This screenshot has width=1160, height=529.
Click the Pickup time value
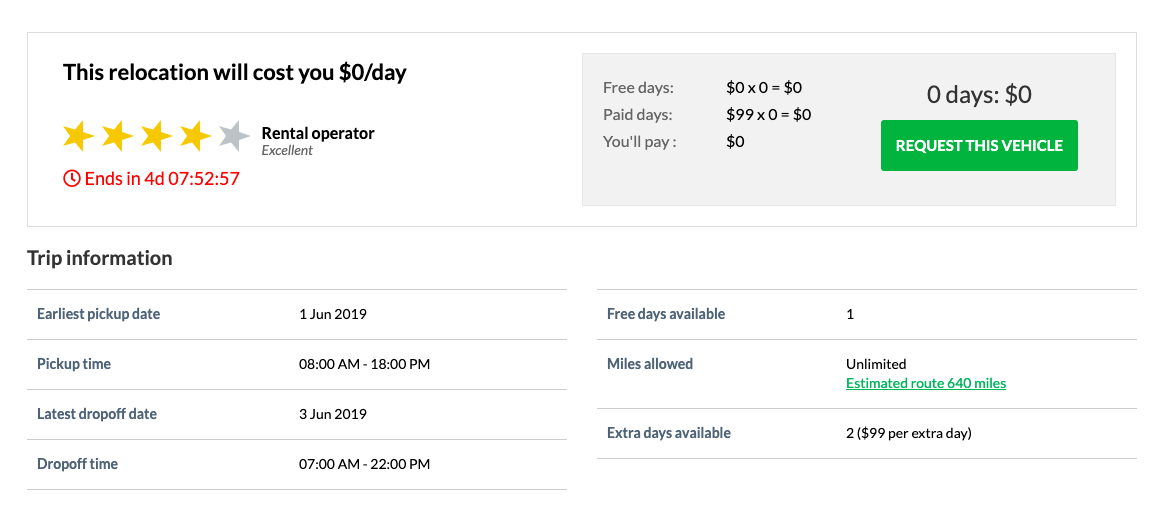(364, 364)
